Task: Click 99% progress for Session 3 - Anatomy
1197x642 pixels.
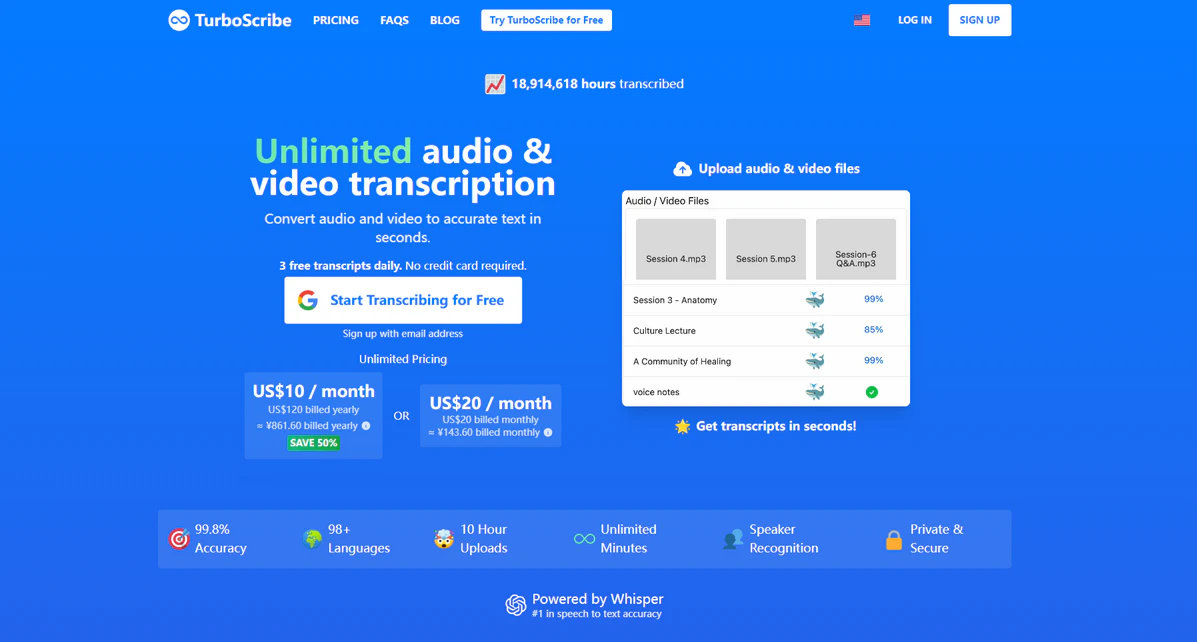Action: pyautogui.click(x=873, y=299)
